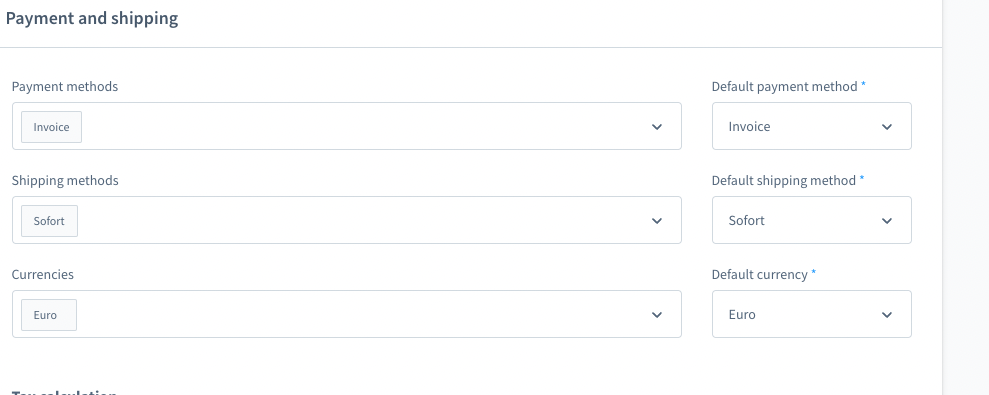Click chevron arrow in Currencies field
989x395 pixels.
657,315
